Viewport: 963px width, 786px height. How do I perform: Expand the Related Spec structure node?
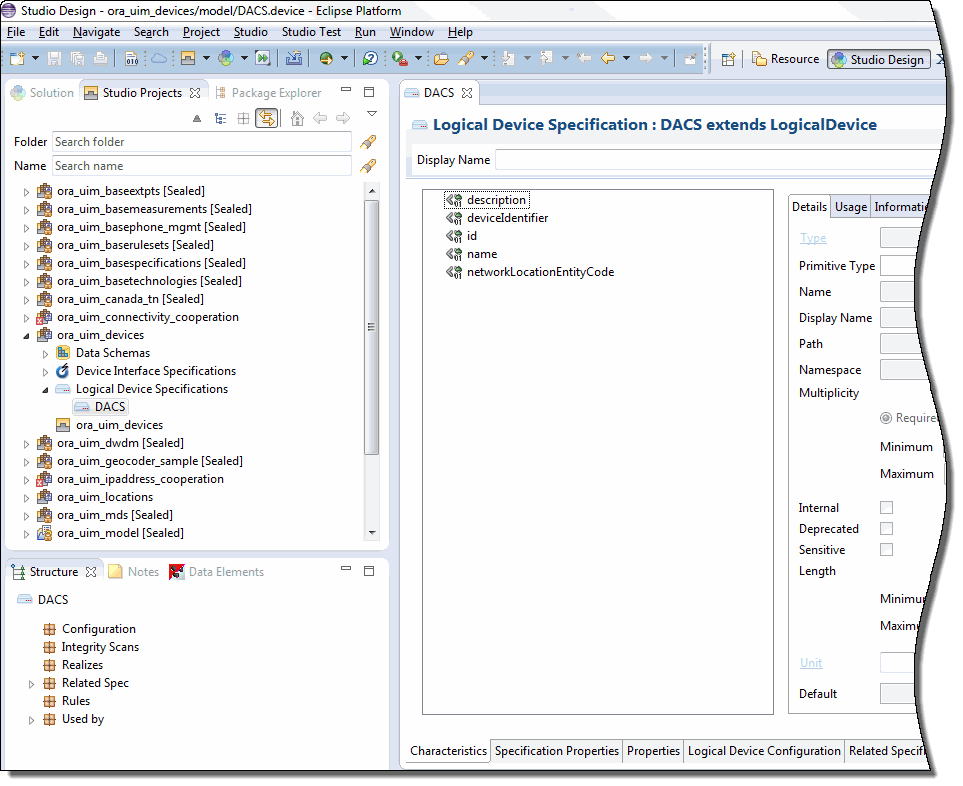(x=31, y=684)
